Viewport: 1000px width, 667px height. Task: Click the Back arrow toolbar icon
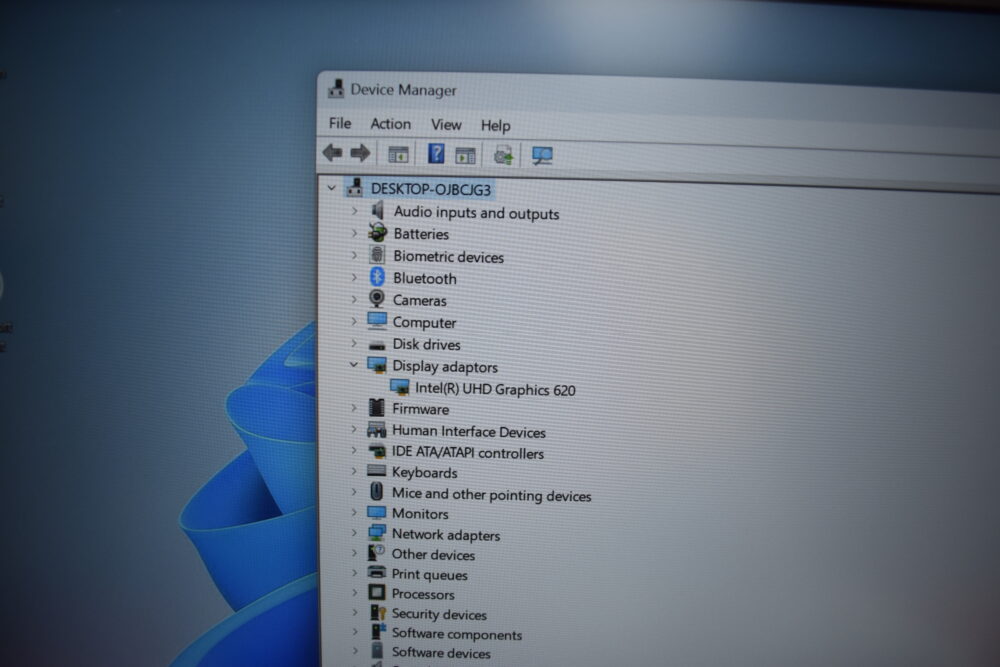[332, 152]
